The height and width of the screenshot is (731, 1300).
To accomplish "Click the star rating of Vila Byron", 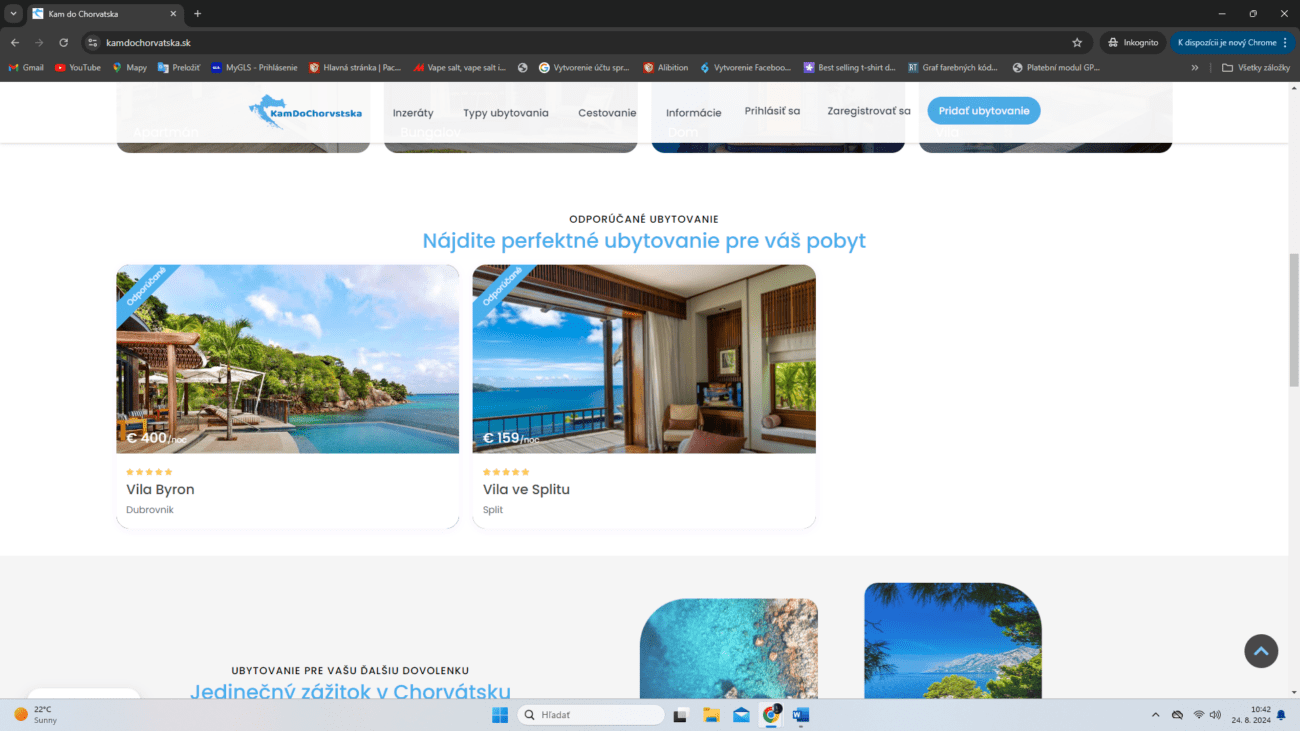I will click(149, 472).
